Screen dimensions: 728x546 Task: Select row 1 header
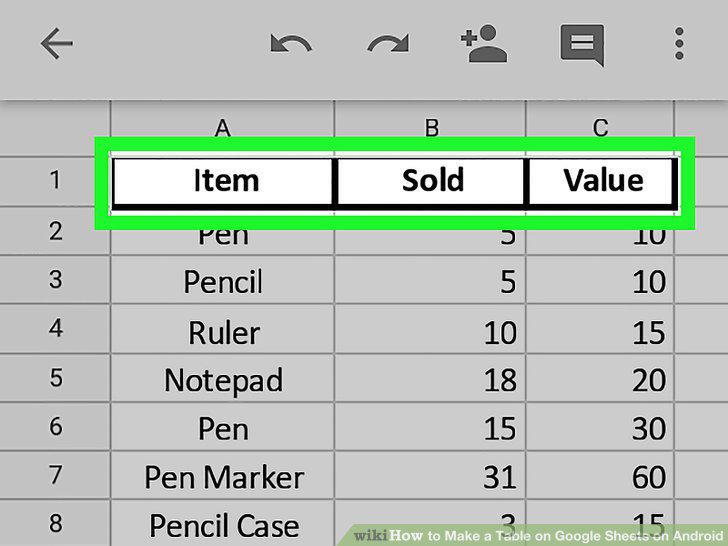tap(55, 181)
